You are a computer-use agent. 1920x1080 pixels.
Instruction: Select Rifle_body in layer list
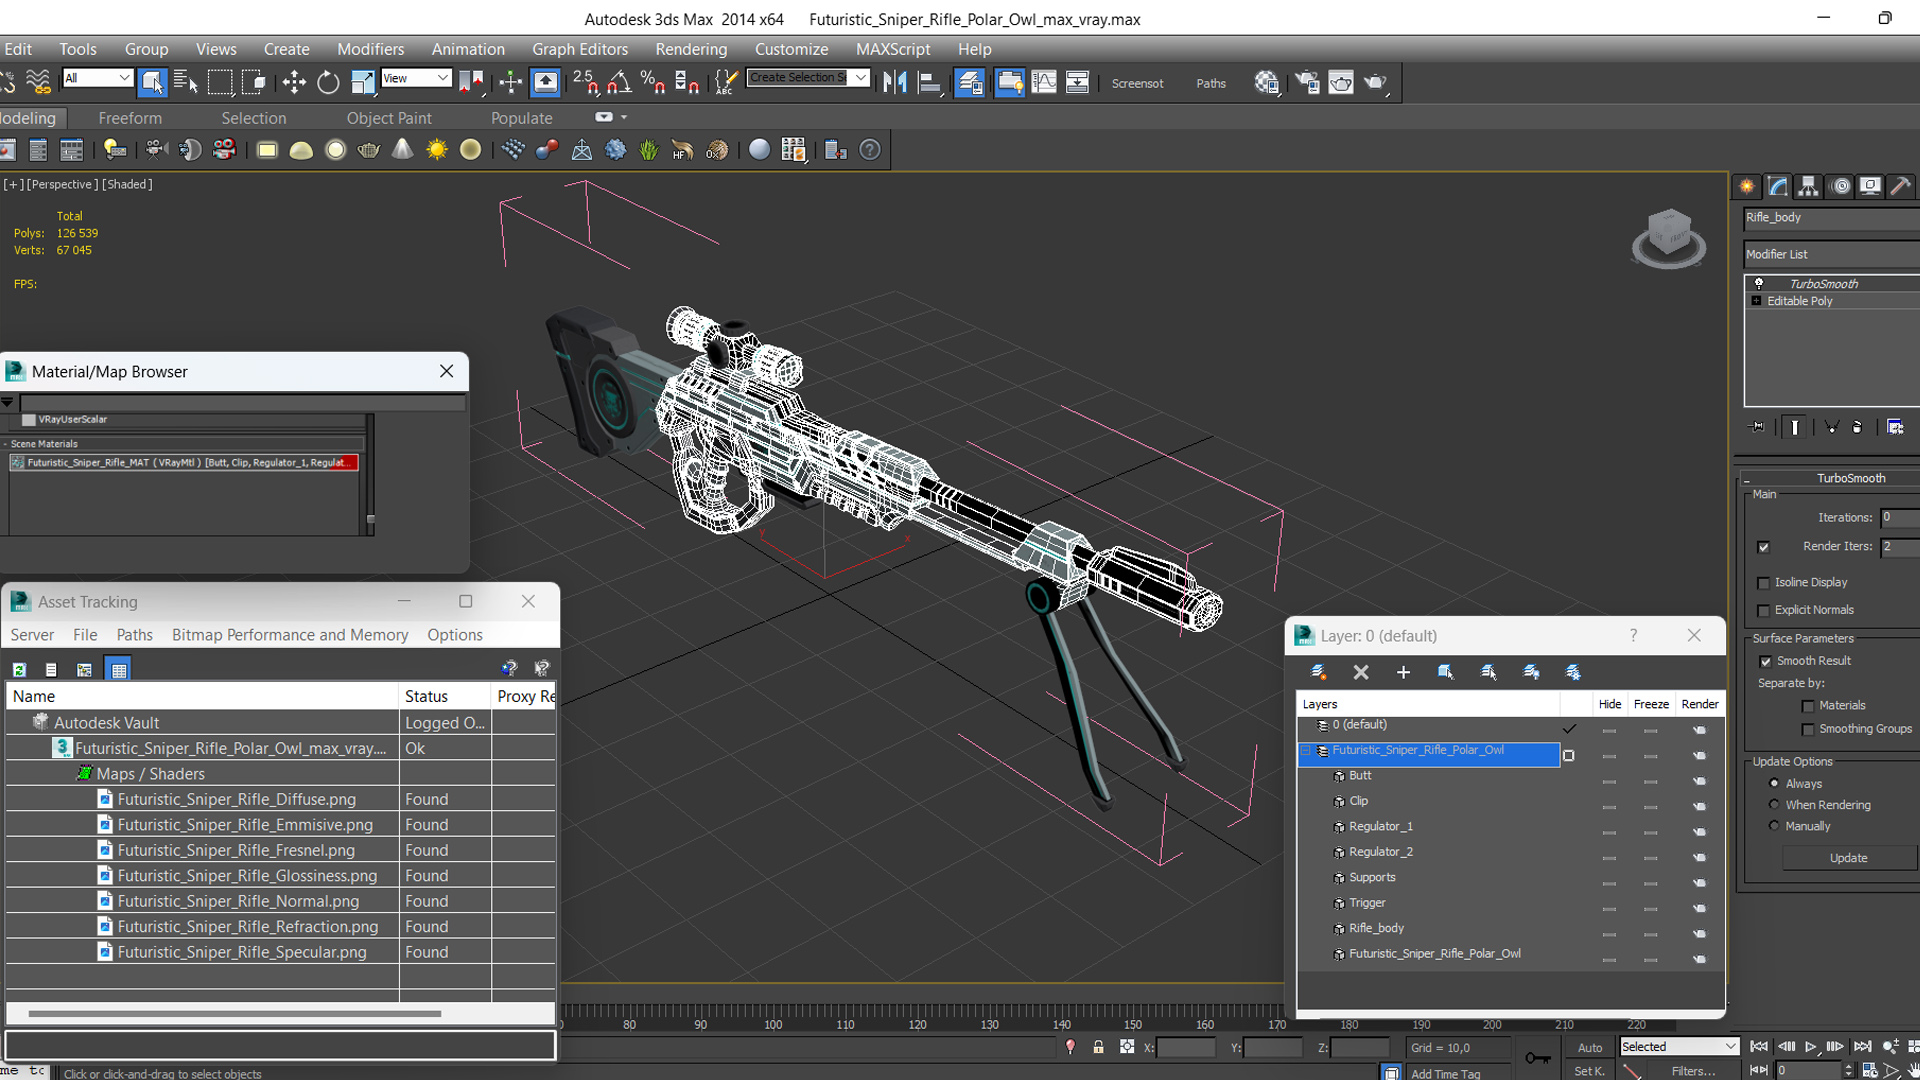coord(1376,928)
